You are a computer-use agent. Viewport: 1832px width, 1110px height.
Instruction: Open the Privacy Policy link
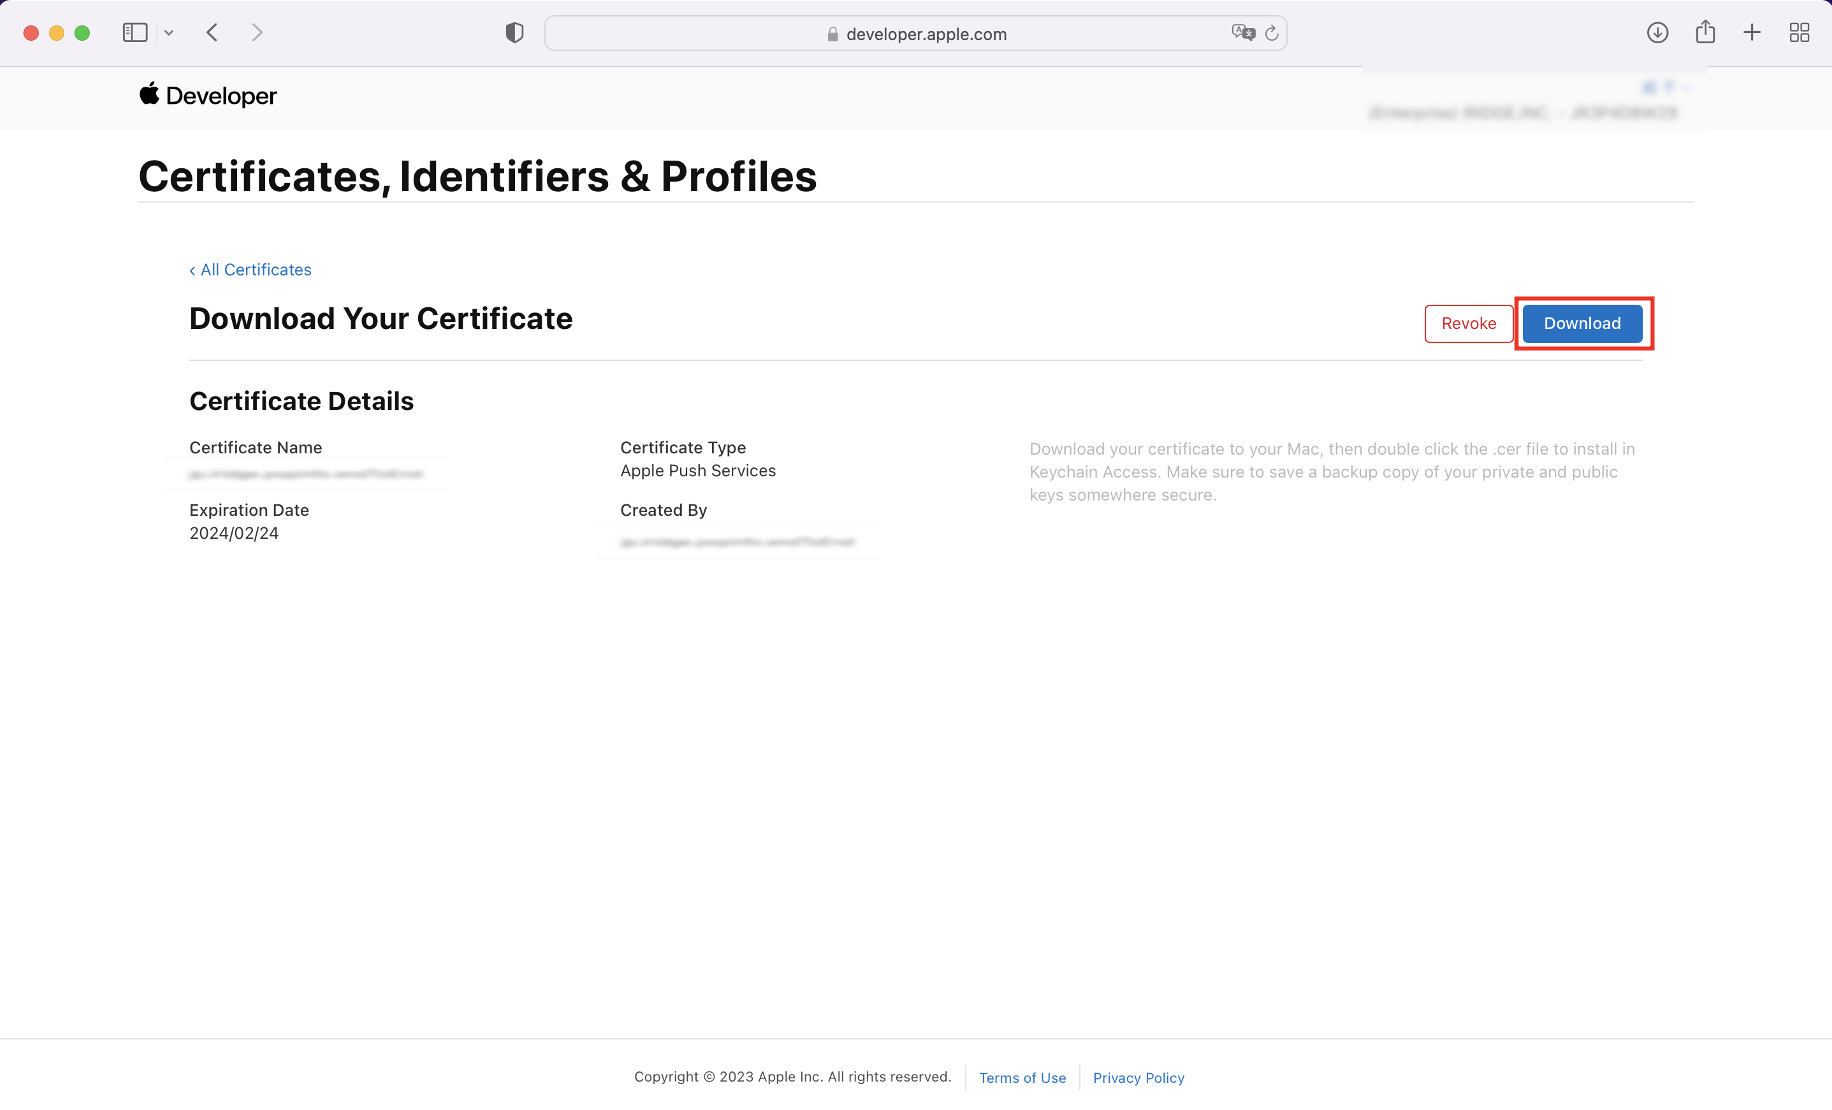(1138, 1077)
